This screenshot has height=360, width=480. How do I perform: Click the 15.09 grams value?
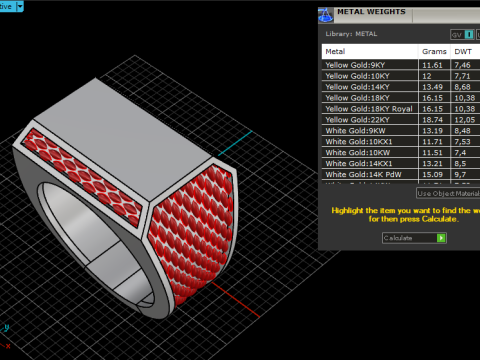[x=432, y=175]
